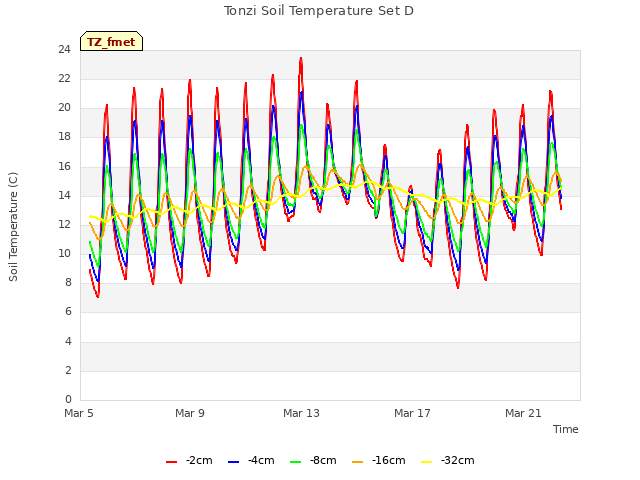640x480 pixels.
Task: Click the 20 y-axis tick label
Action: click(x=64, y=108)
